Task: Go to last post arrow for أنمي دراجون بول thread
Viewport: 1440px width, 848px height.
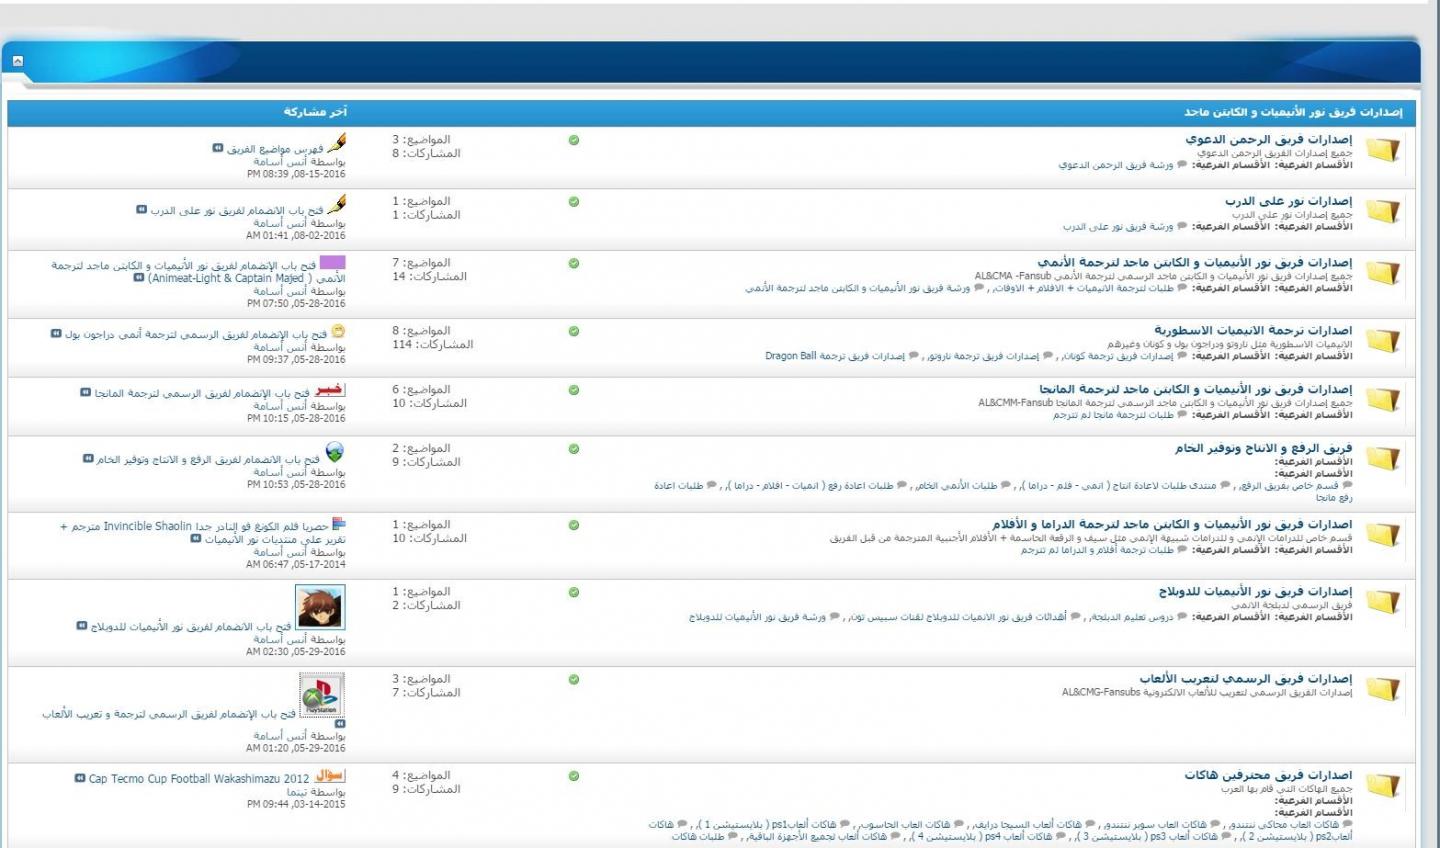Action: click(56, 334)
